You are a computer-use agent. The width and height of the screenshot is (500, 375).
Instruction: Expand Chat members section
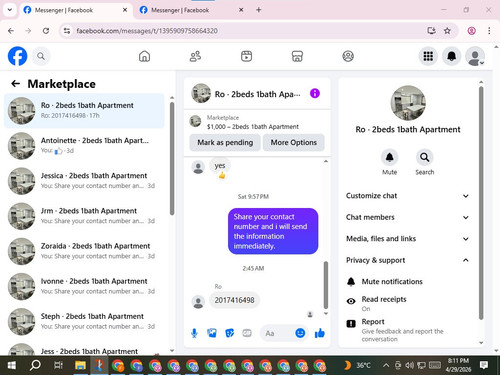point(407,217)
